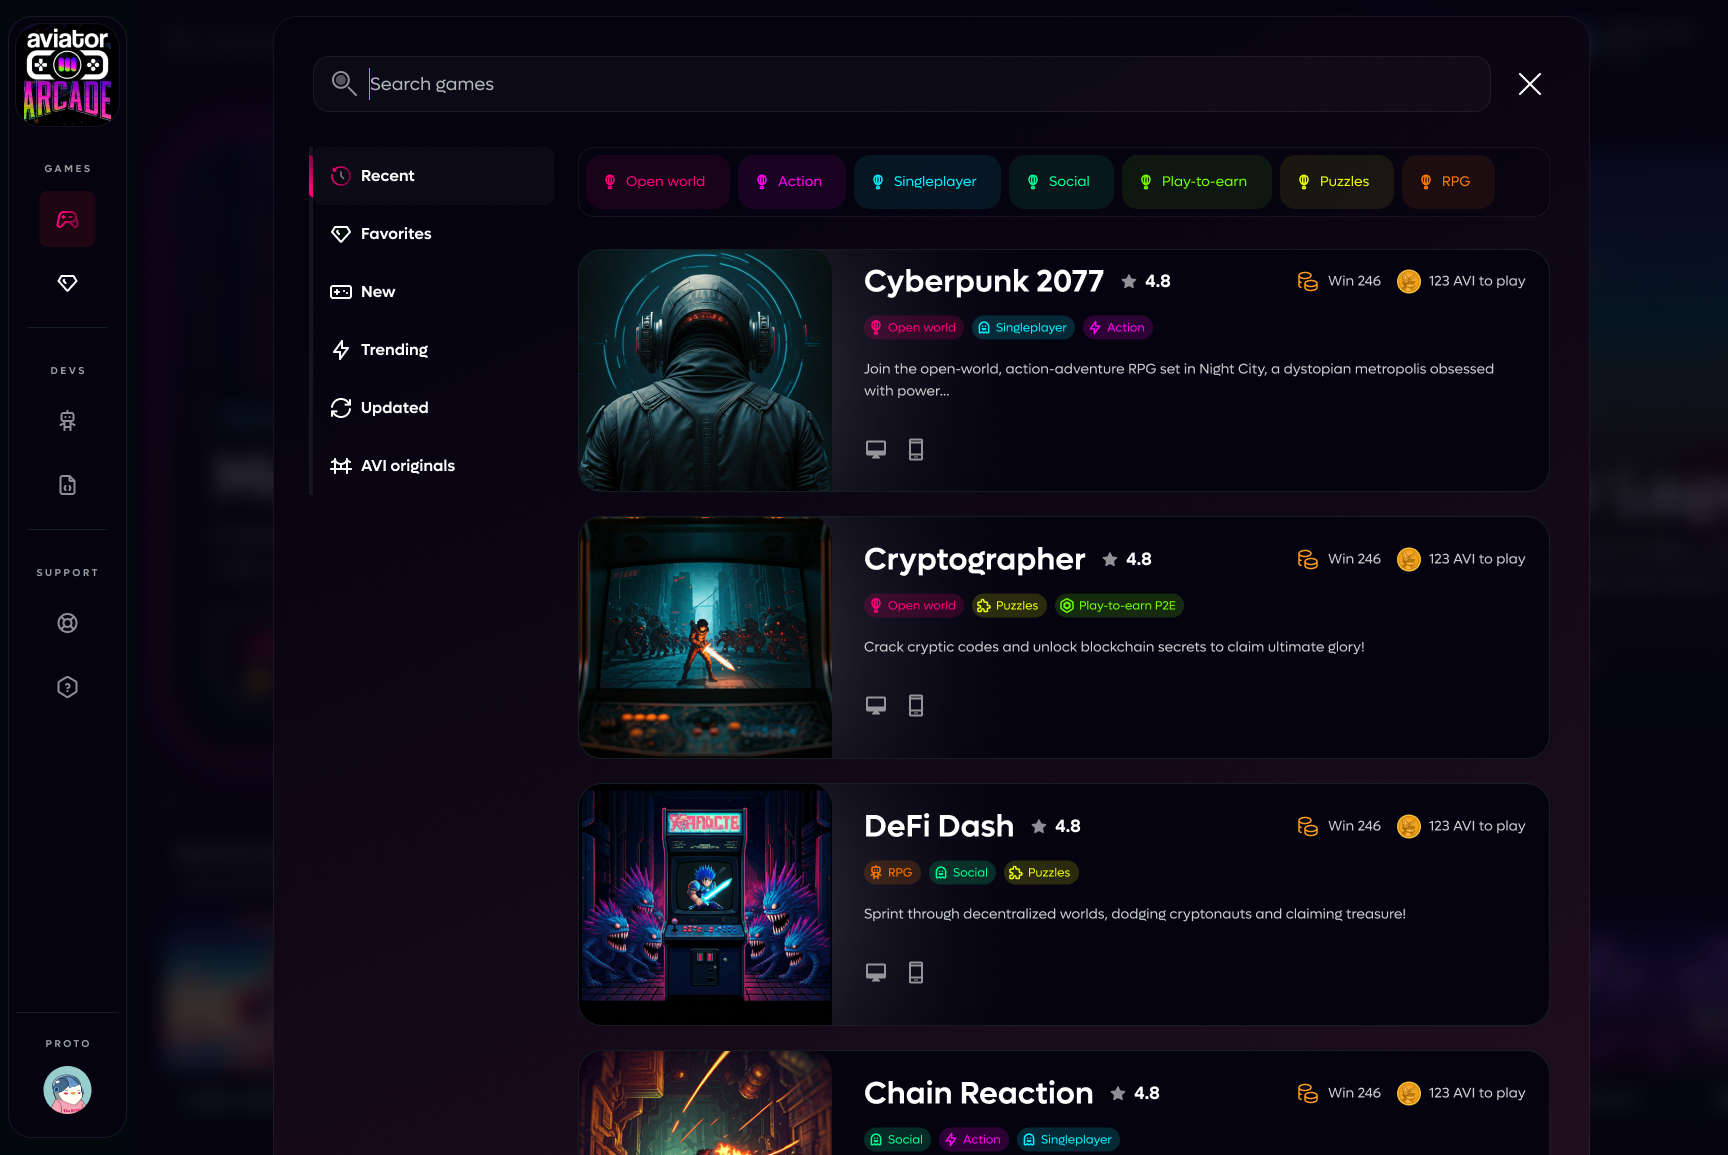Click the Open world tag on Cyberpunk 2077
The image size is (1728, 1155).
914,328
